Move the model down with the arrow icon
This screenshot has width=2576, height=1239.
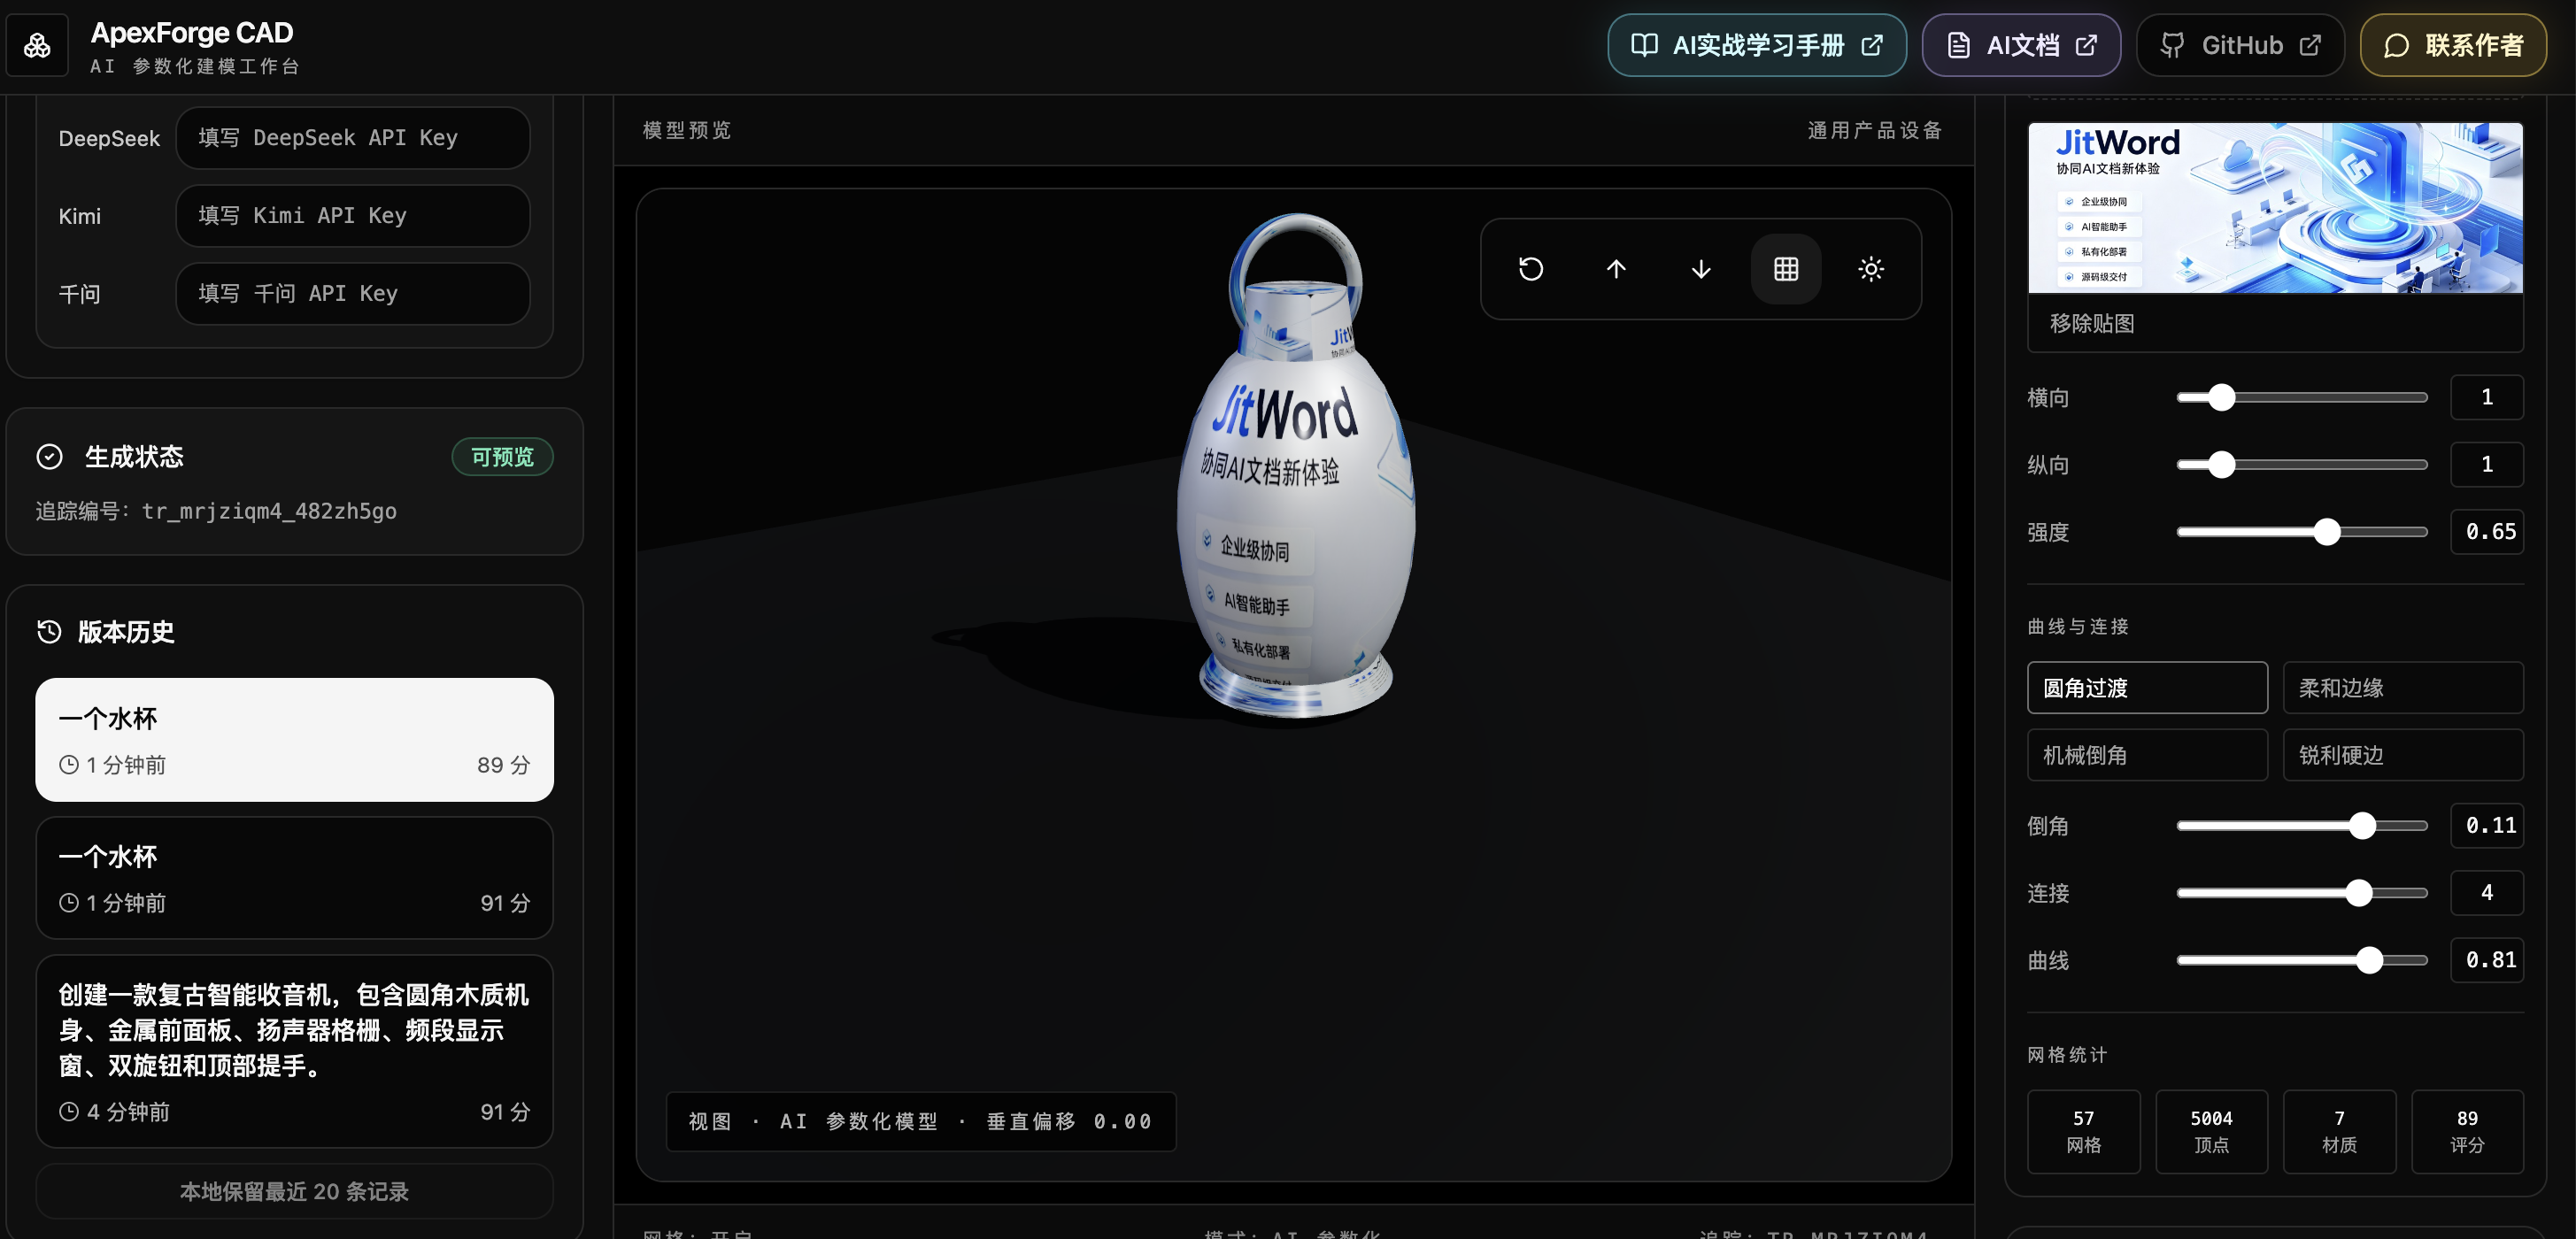pyautogui.click(x=1701, y=269)
